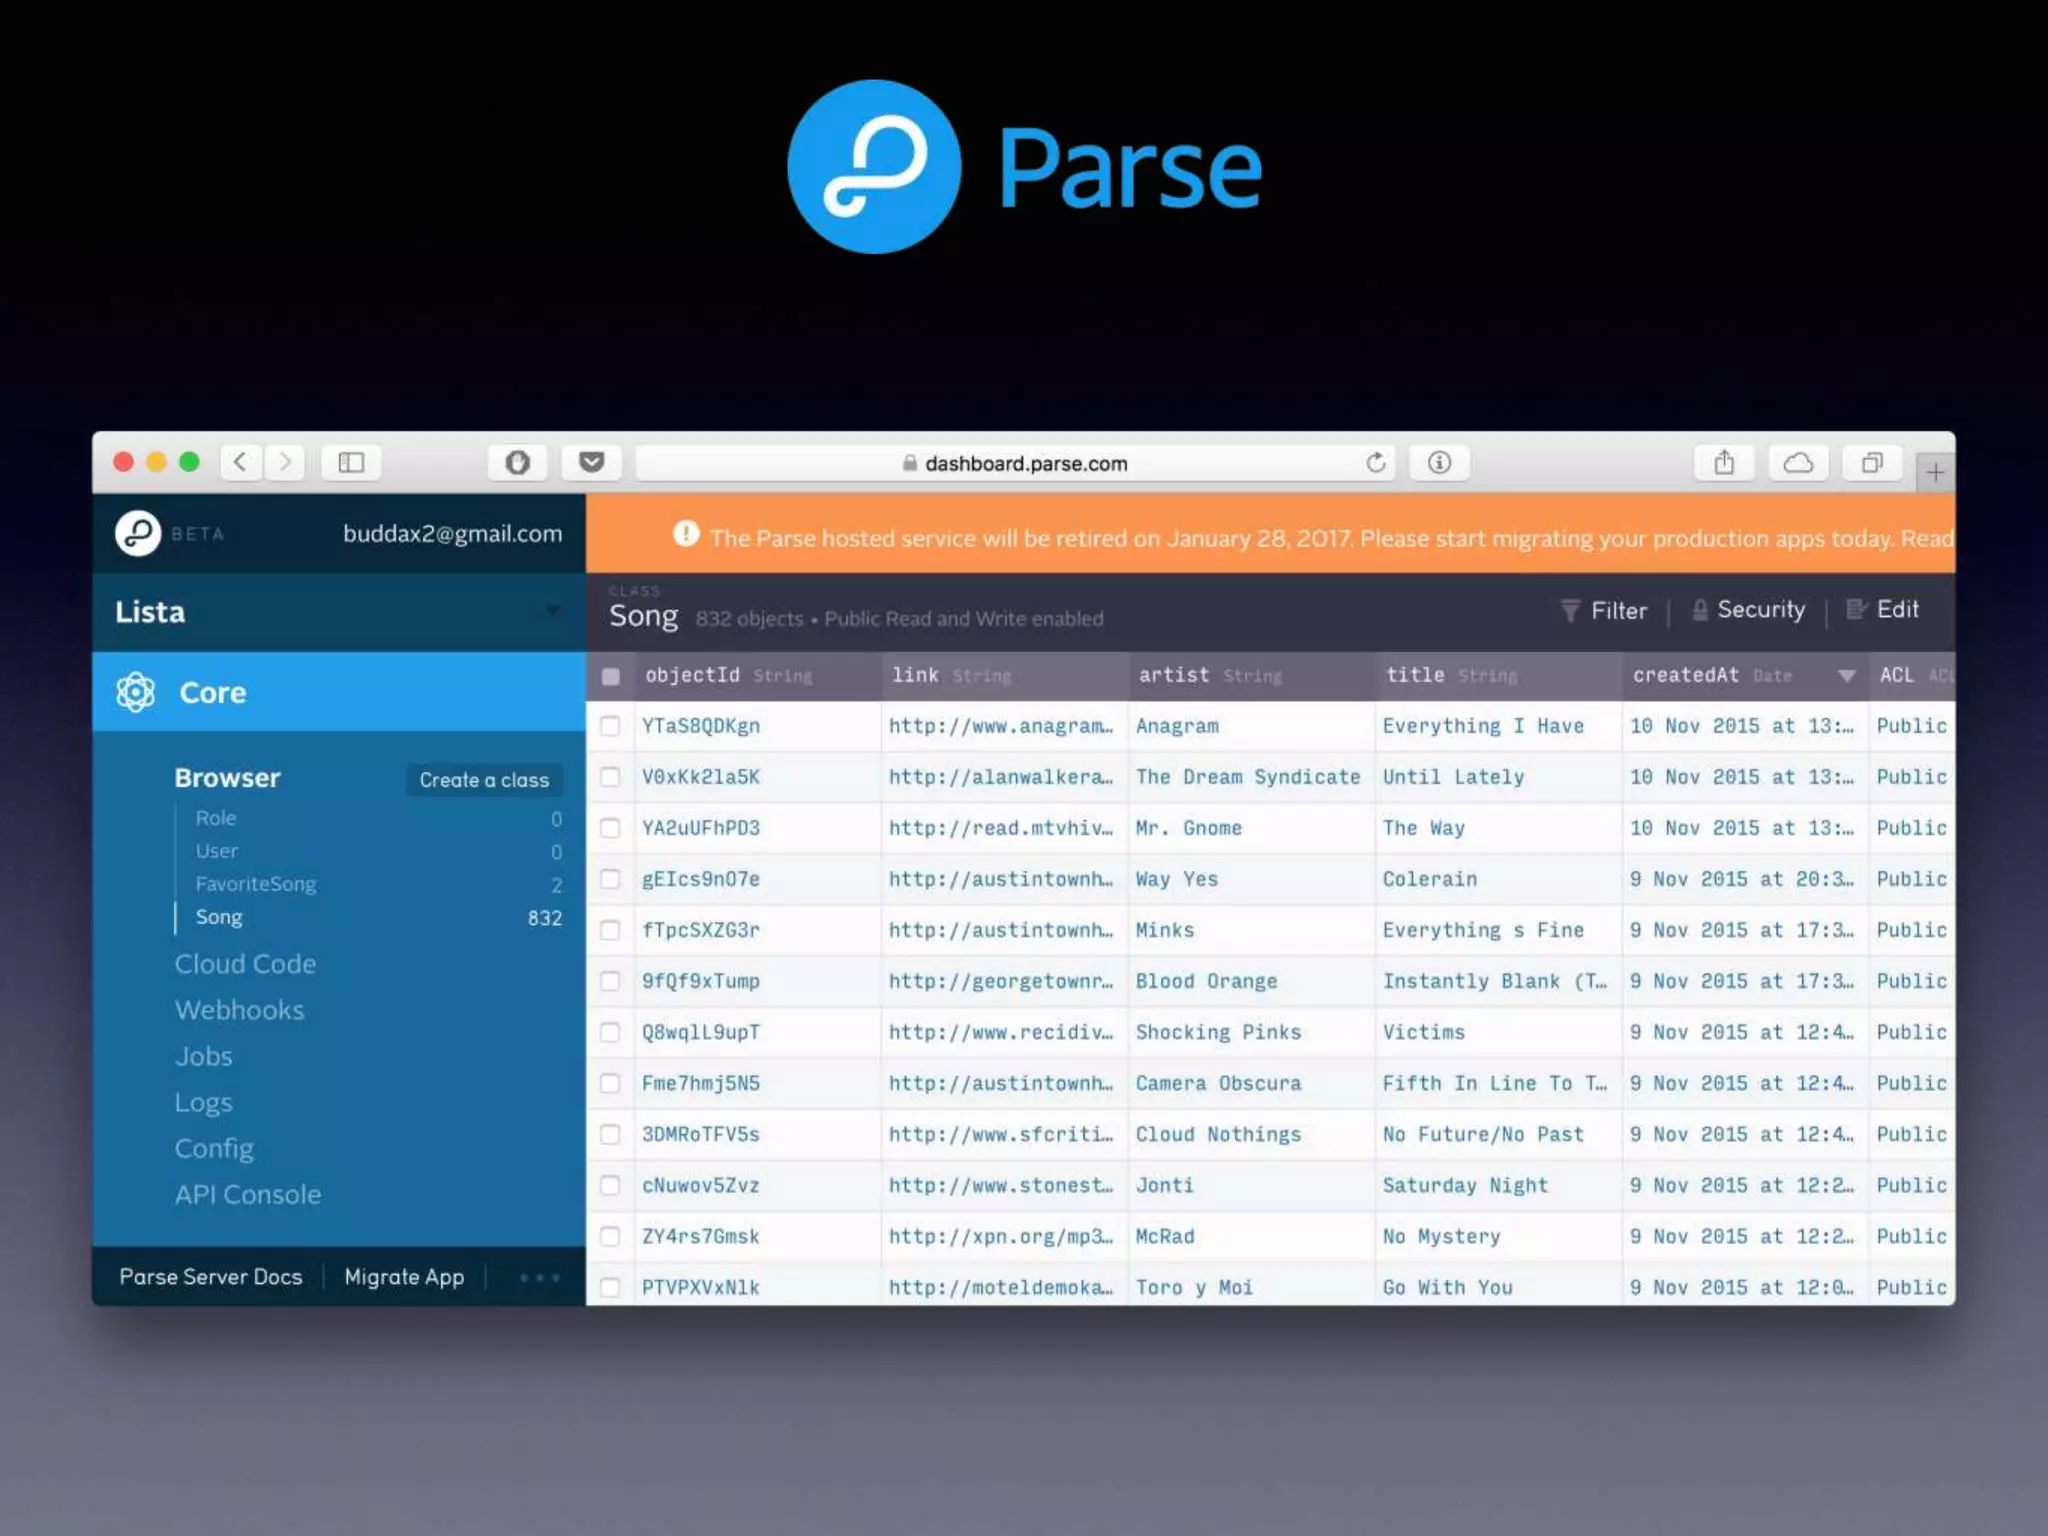2048x1536 pixels.
Task: Click the Safari reload page icon
Action: [1376, 463]
